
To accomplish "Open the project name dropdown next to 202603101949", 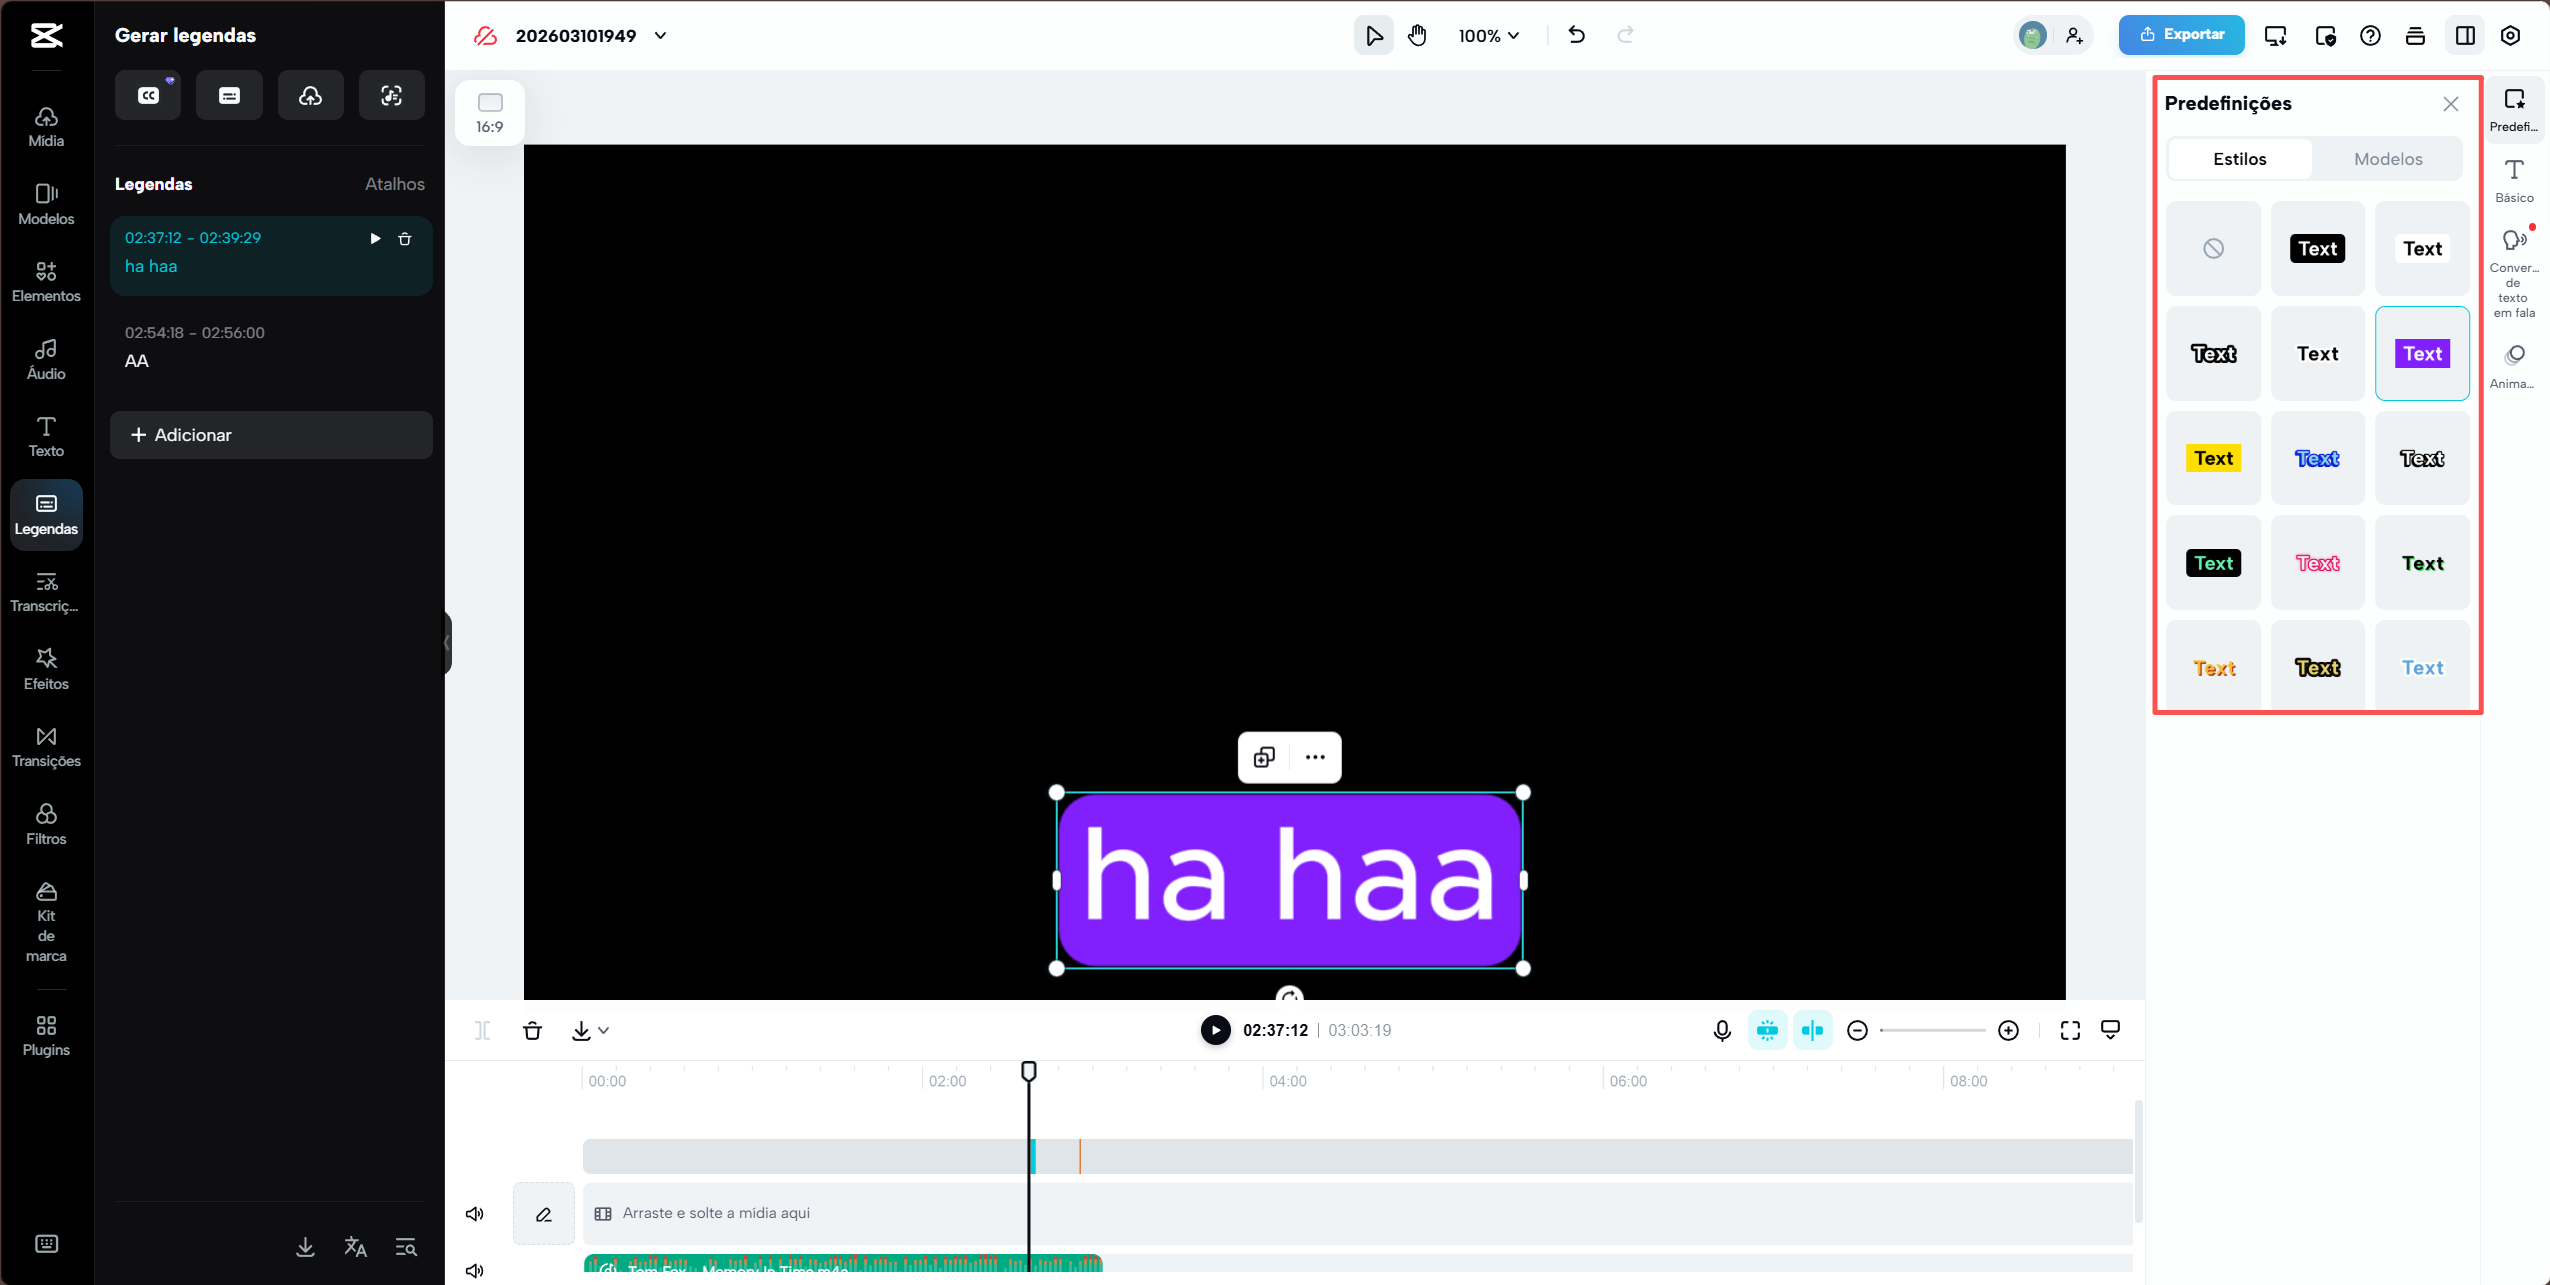I will coord(660,35).
